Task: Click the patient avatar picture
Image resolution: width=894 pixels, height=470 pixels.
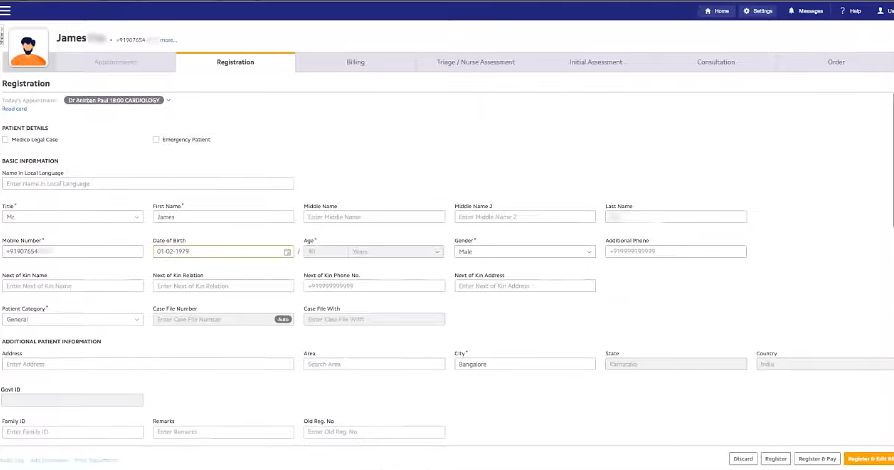Action: click(x=29, y=49)
